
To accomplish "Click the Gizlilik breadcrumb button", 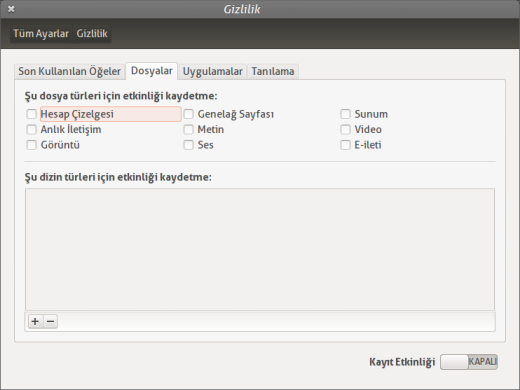I will (x=92, y=34).
